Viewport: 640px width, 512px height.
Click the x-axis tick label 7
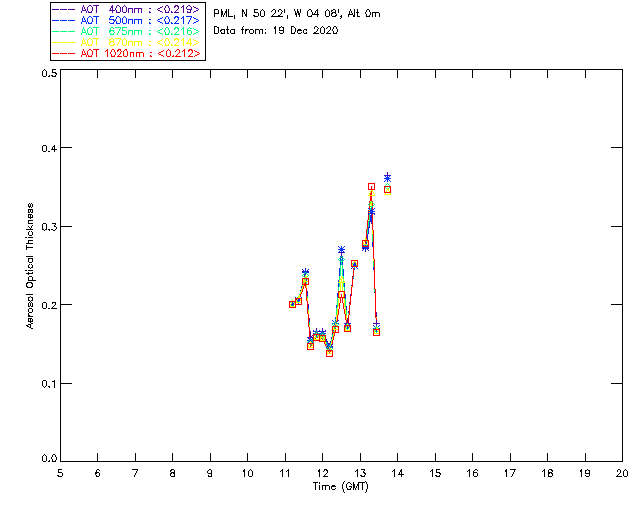click(x=135, y=473)
